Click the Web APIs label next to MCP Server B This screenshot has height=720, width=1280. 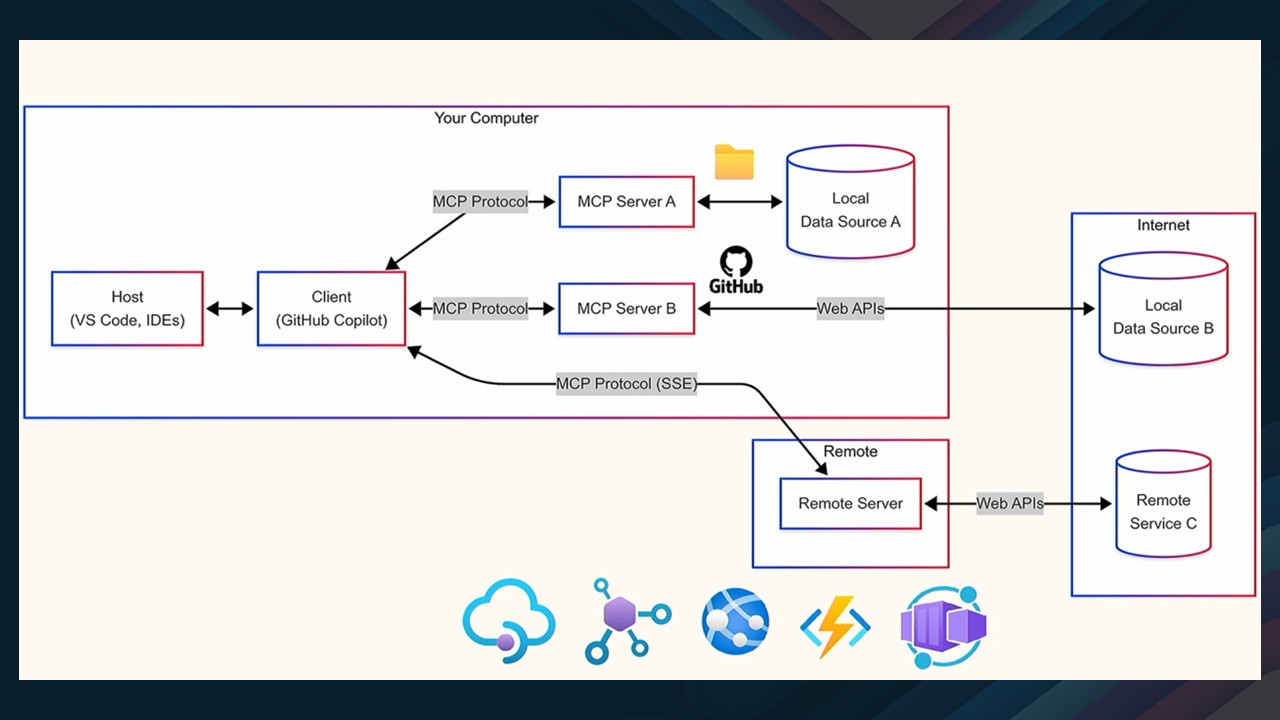(850, 309)
